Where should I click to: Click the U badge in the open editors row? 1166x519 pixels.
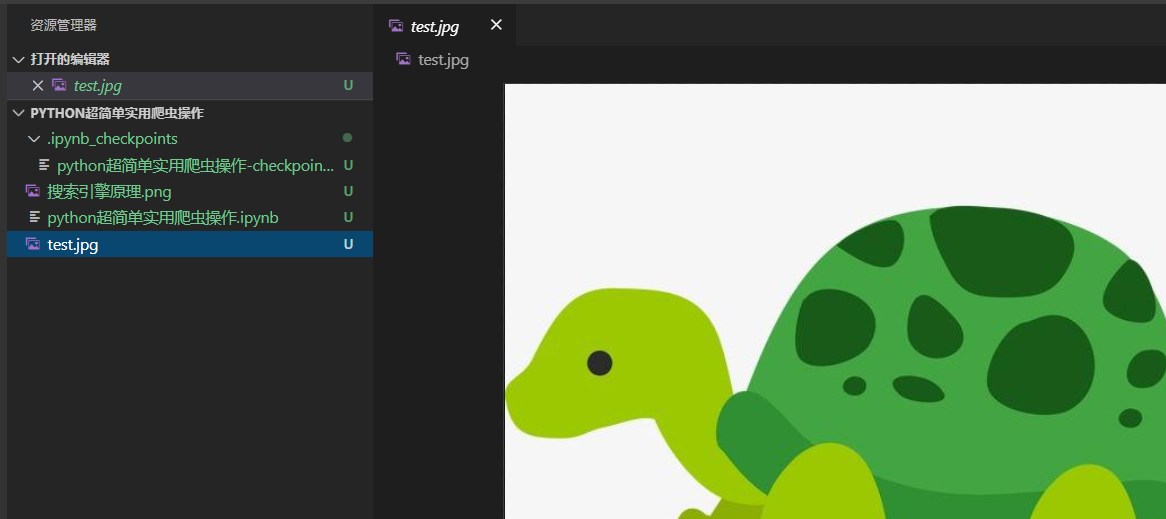pos(348,86)
